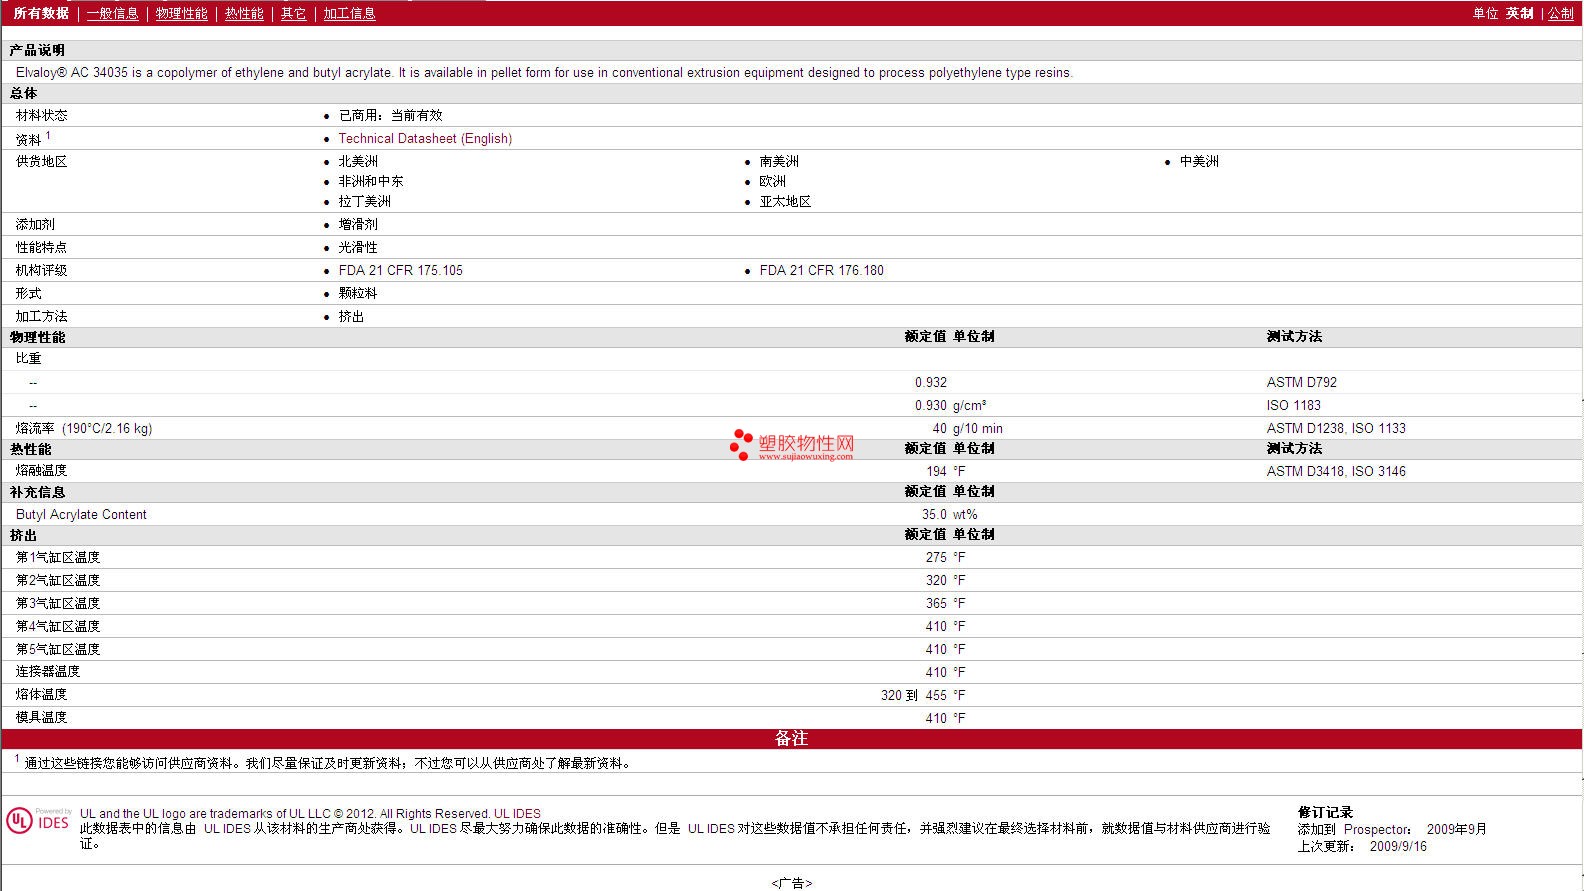
Task: Select the 365 °F value for 第3气缸区温度
Action: [946, 604]
